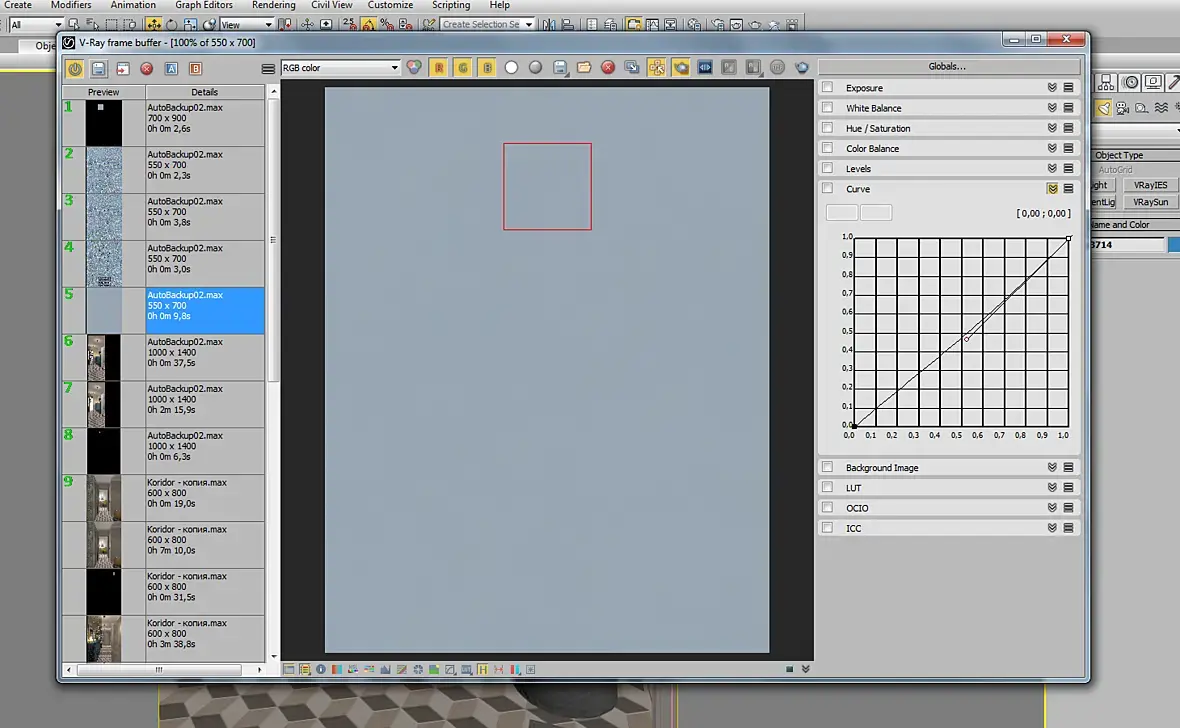Image resolution: width=1180 pixels, height=728 pixels.
Task: Open the Modifiers menu
Action: pos(71,5)
